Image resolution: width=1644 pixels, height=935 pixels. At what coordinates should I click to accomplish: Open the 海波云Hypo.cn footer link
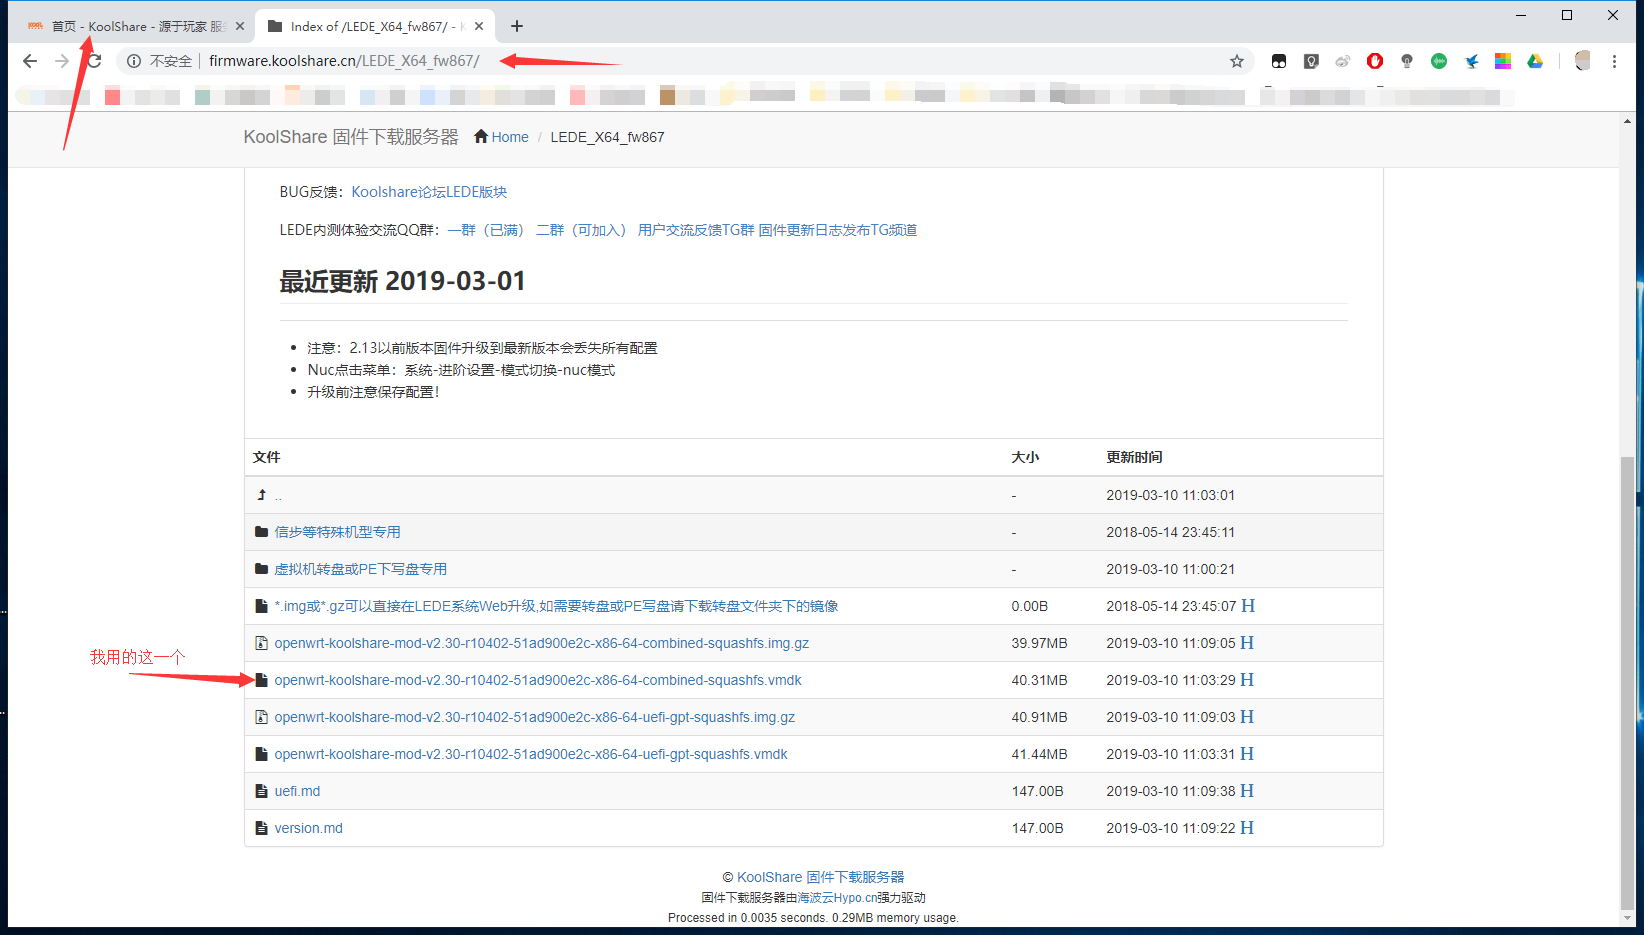click(x=837, y=898)
